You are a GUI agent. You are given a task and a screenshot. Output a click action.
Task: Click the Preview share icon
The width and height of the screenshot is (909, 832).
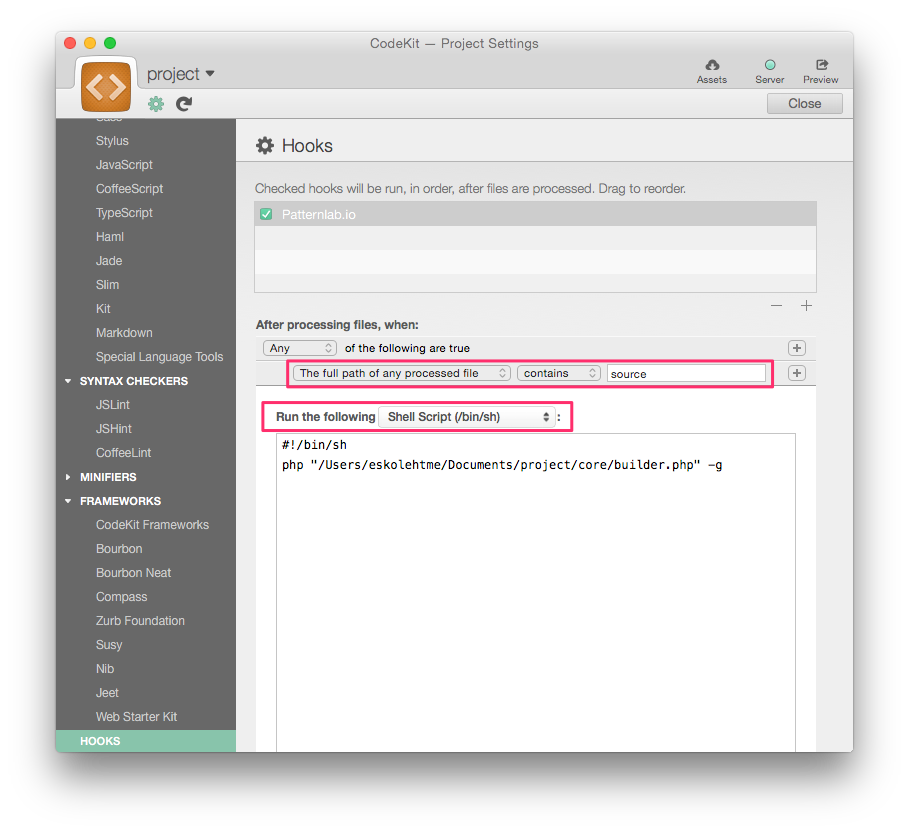tap(820, 71)
